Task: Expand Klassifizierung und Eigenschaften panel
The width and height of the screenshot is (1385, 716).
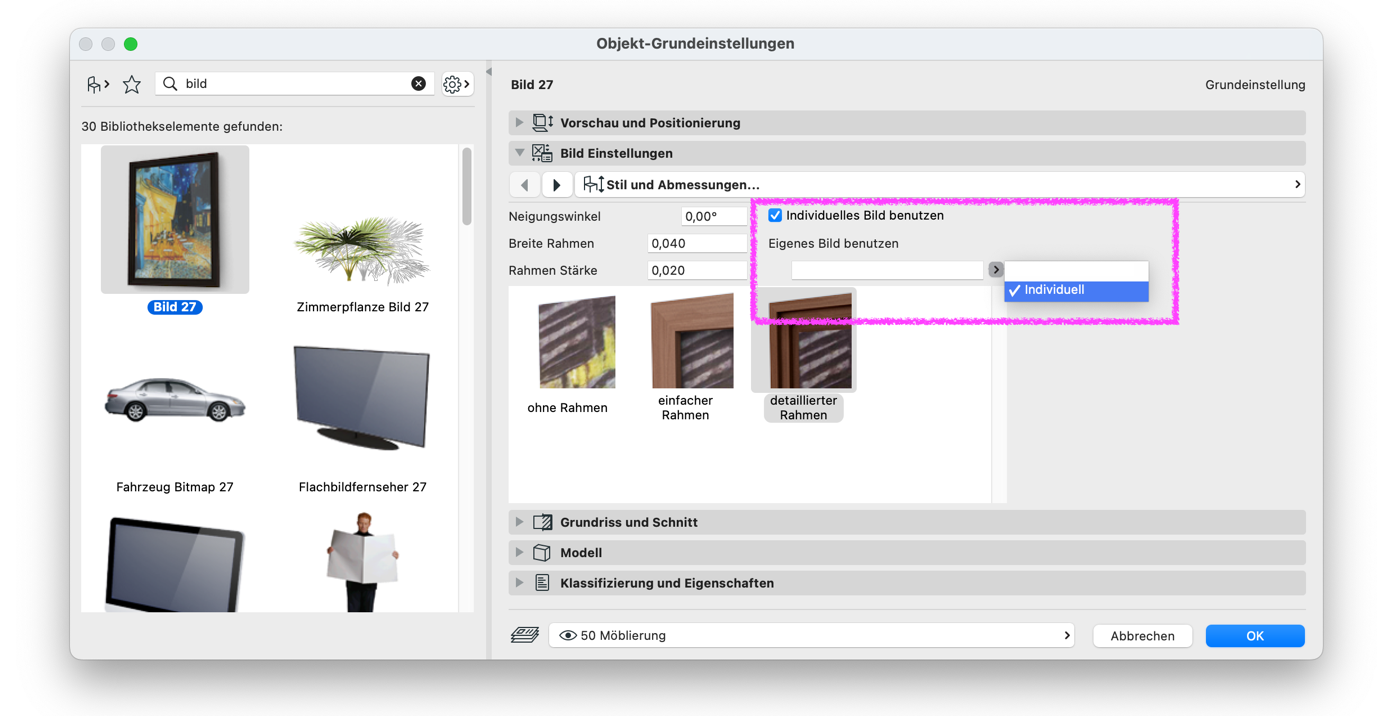Action: point(519,583)
